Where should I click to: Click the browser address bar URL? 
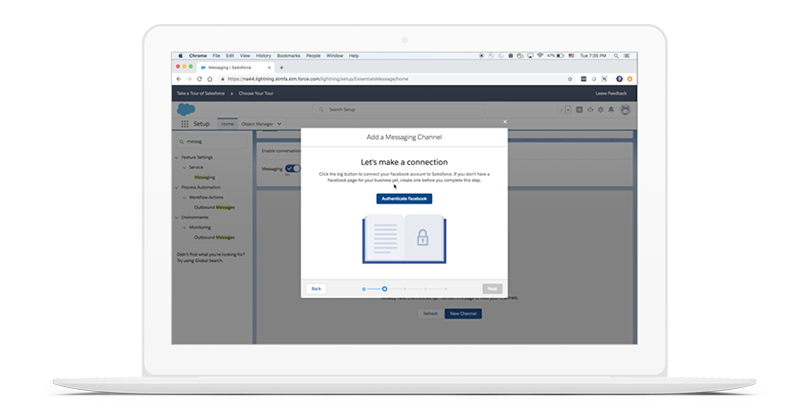pyautogui.click(x=318, y=79)
